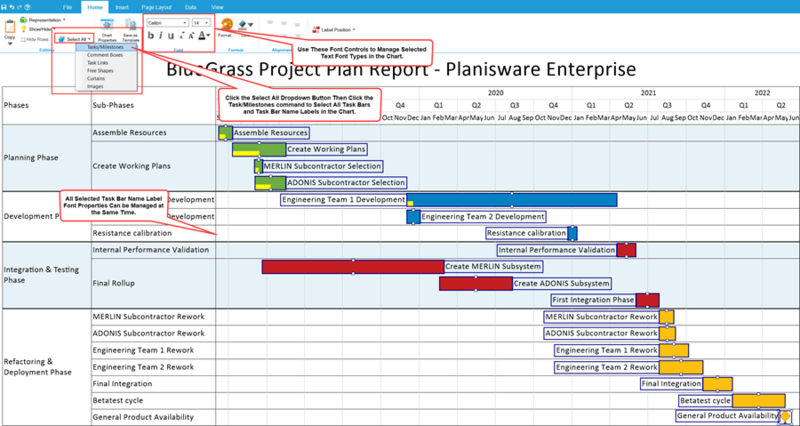Choose Task Links from the Select All menu
This screenshot has width=800, height=426.
(107, 63)
